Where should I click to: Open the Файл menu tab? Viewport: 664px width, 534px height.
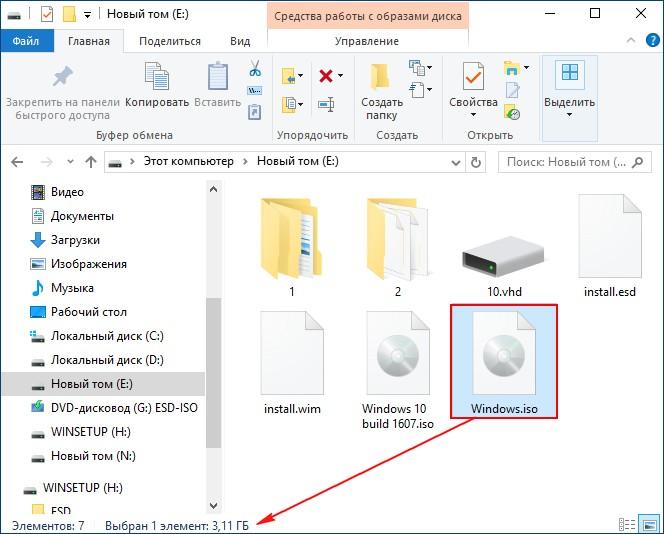click(26, 41)
